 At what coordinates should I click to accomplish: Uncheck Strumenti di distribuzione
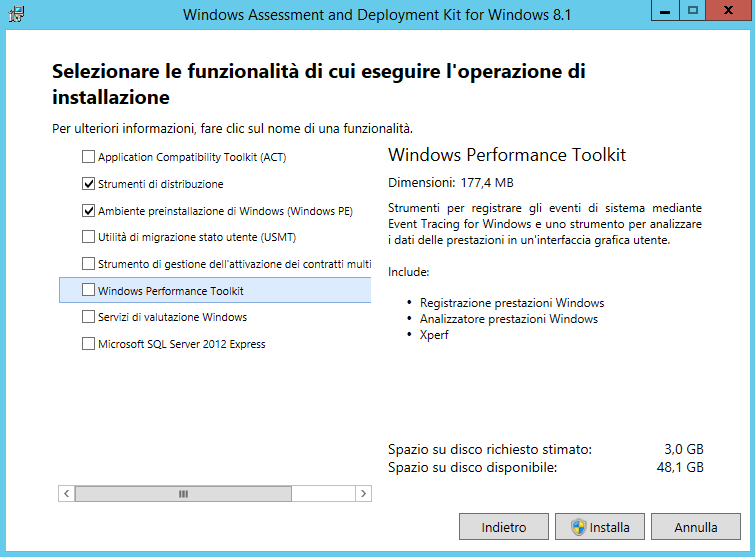(x=89, y=184)
